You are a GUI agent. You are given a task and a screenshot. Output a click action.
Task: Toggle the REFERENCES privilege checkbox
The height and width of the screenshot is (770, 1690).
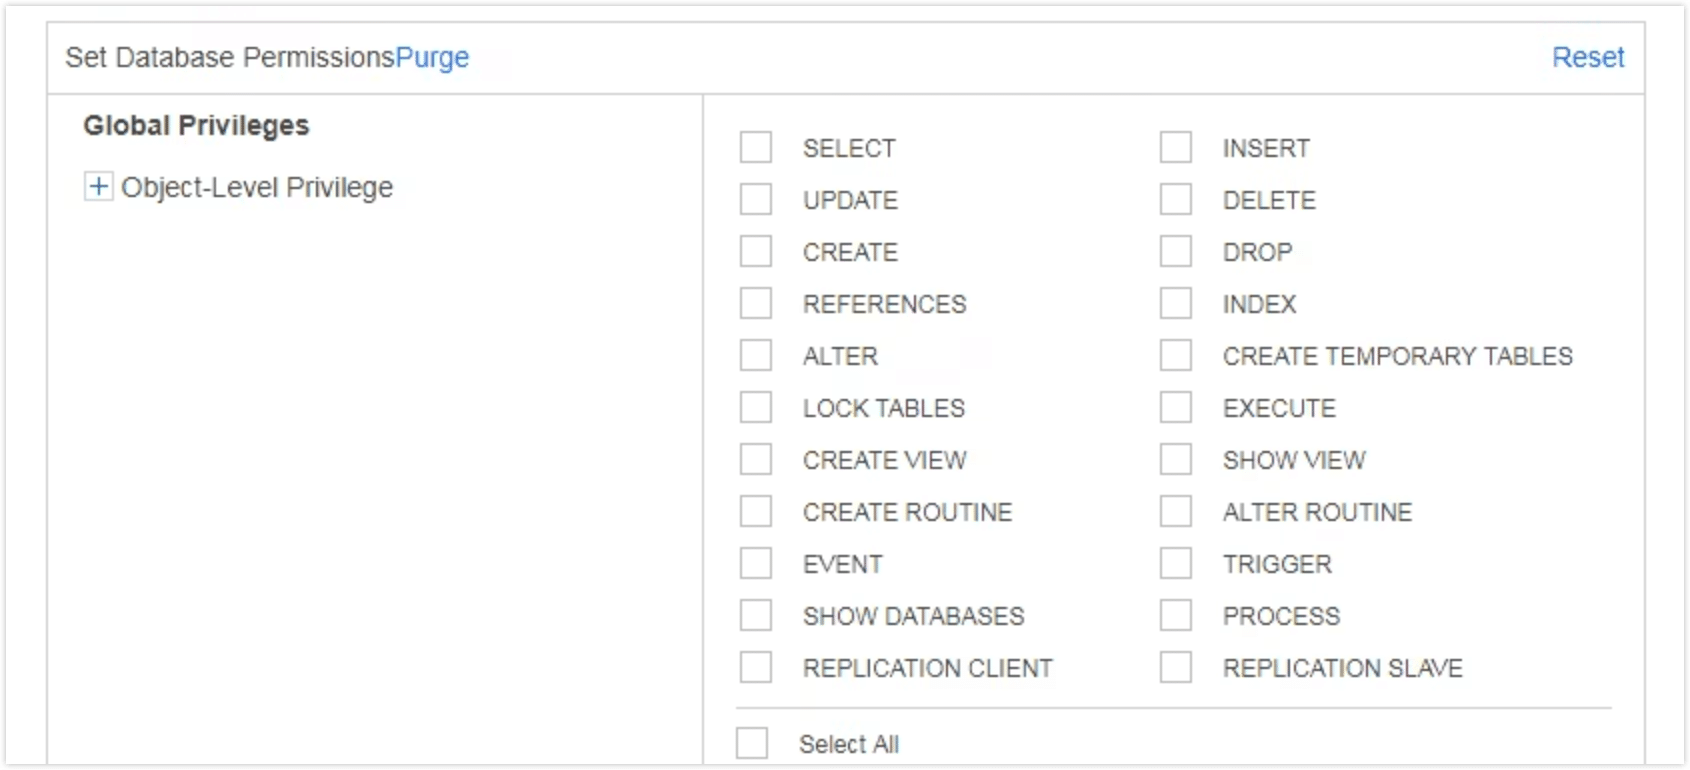[x=756, y=304]
